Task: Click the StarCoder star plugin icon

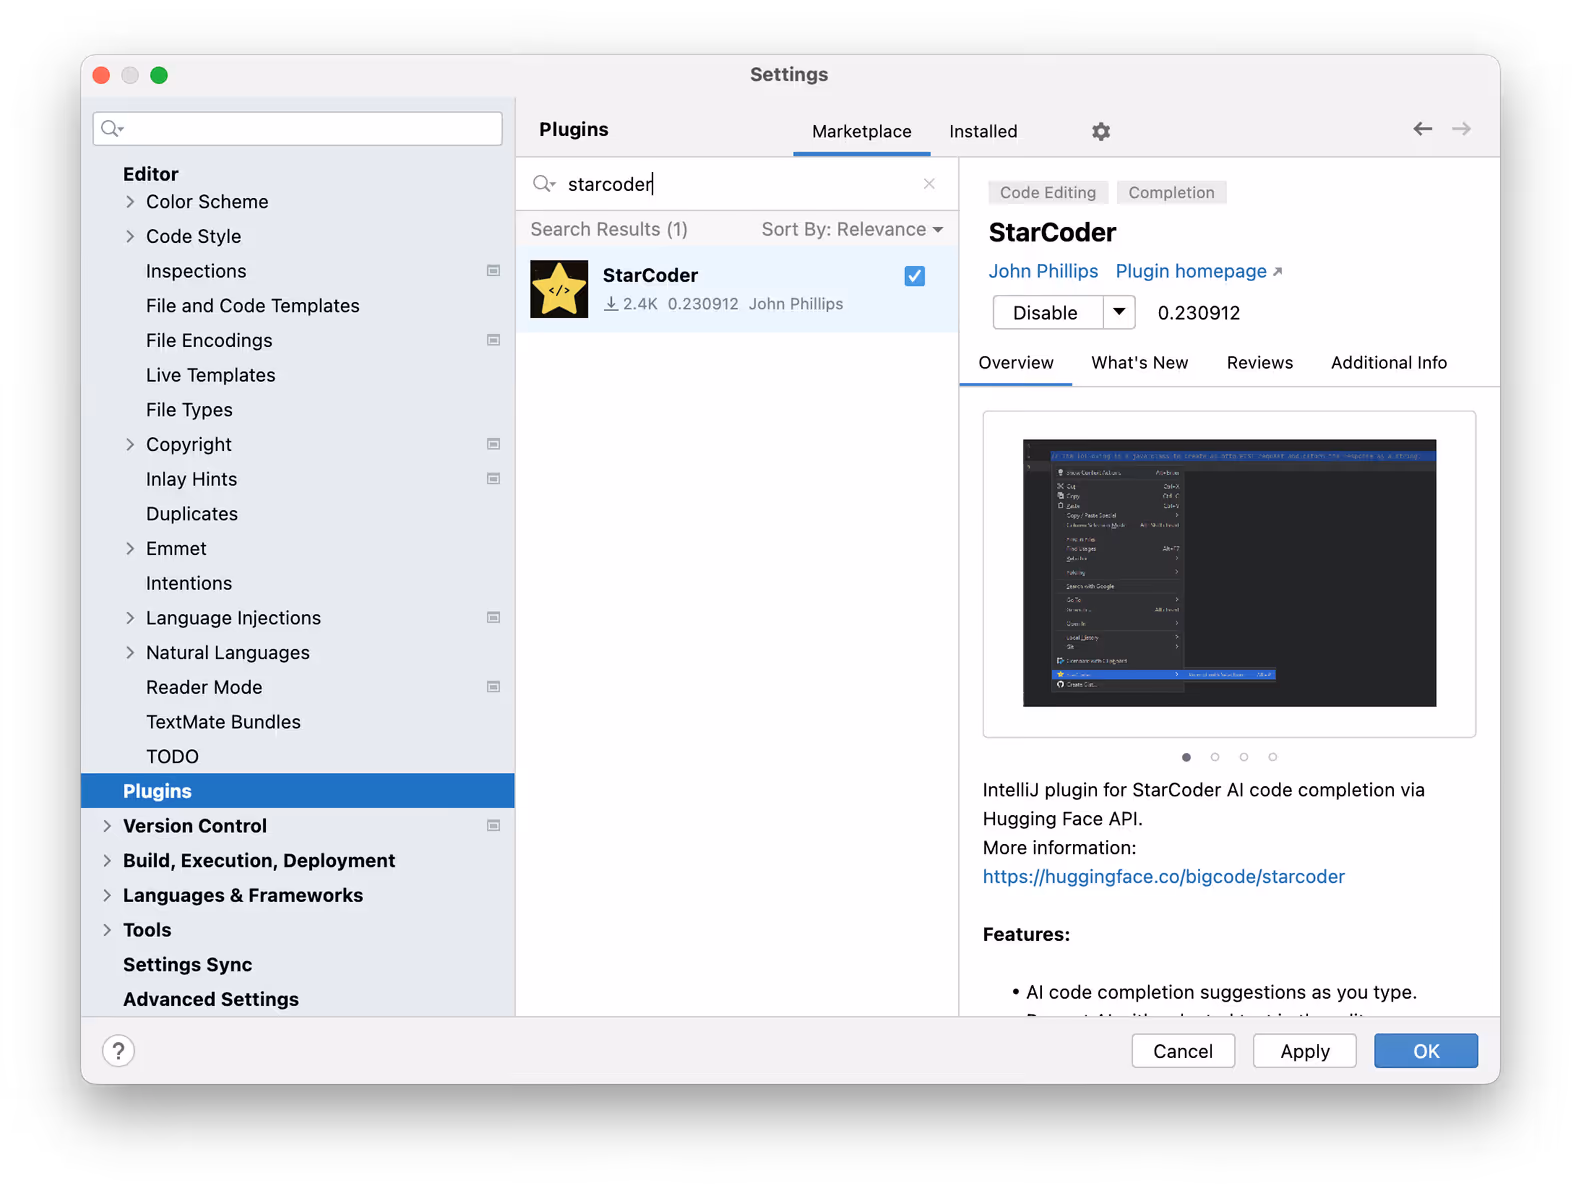Action: tap(559, 289)
